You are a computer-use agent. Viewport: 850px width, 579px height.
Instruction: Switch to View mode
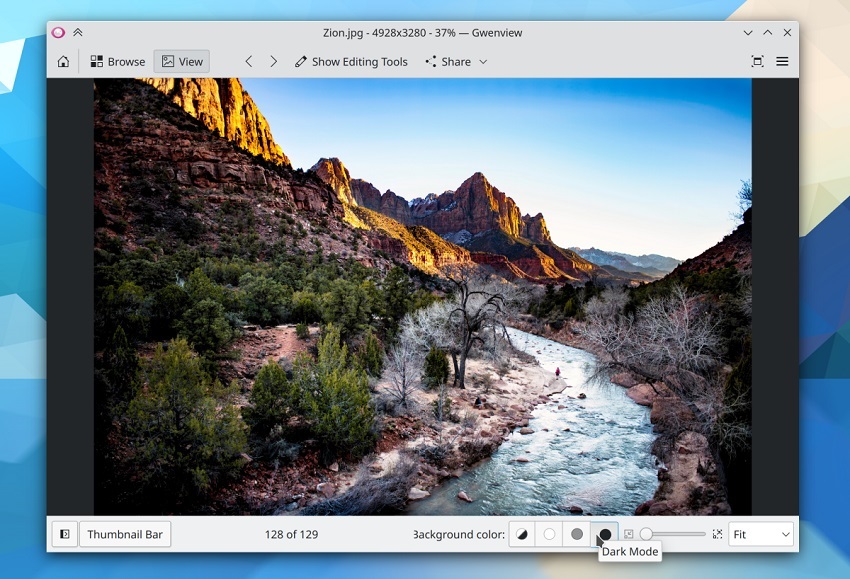[181, 62]
